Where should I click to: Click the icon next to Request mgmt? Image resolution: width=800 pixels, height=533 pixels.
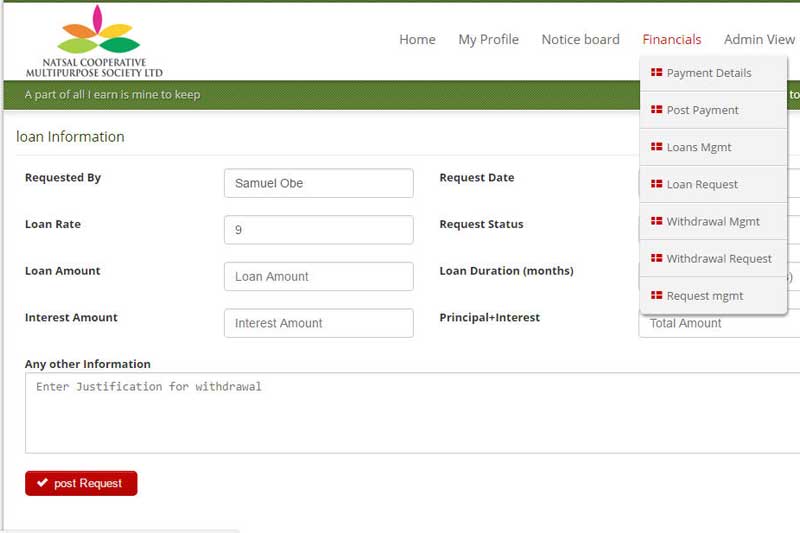(657, 296)
